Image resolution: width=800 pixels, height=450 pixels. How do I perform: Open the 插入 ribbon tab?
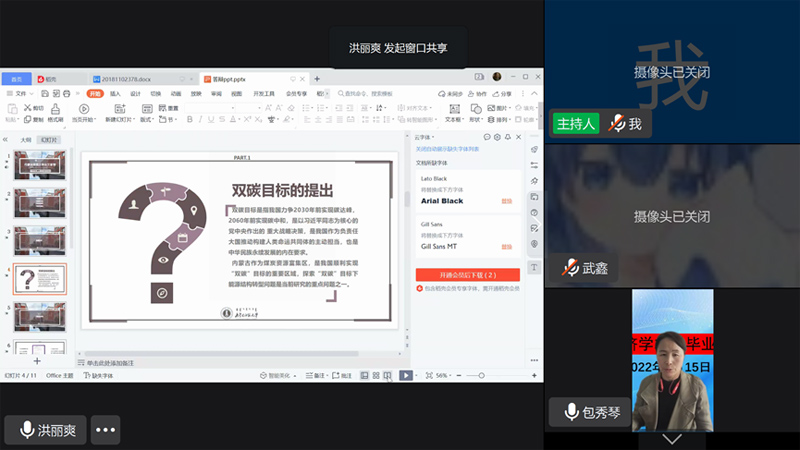coord(115,93)
